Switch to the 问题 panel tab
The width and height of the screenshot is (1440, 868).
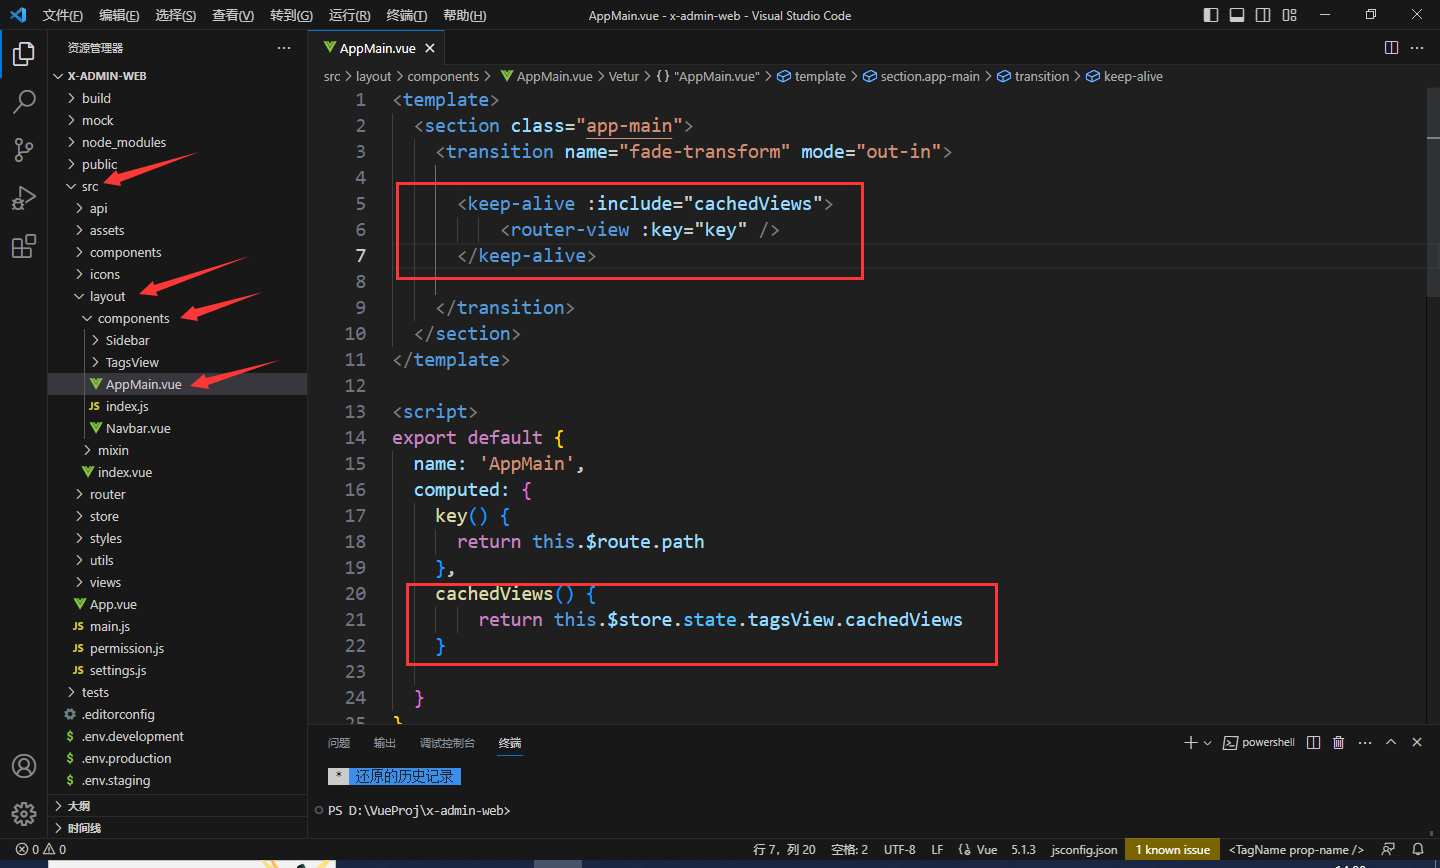point(339,743)
